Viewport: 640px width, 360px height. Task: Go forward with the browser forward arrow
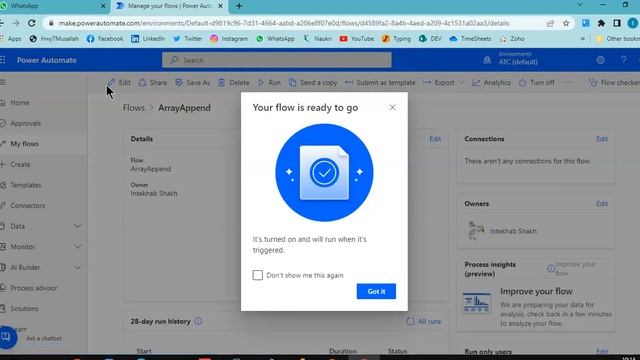point(16,23)
